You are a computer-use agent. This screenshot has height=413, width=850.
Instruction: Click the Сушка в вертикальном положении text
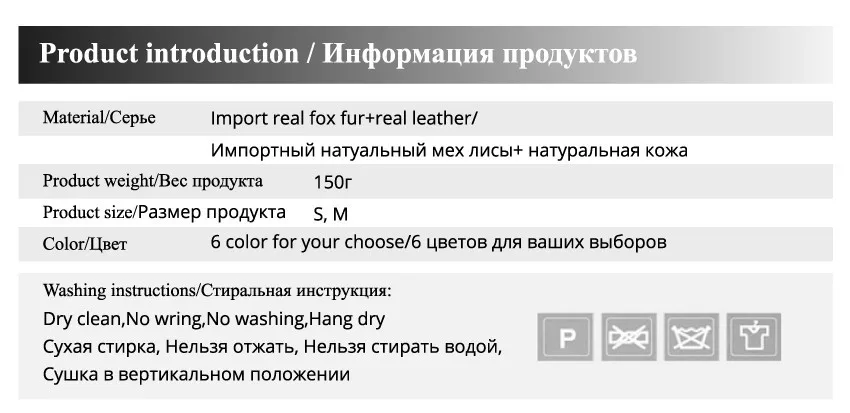click(196, 375)
